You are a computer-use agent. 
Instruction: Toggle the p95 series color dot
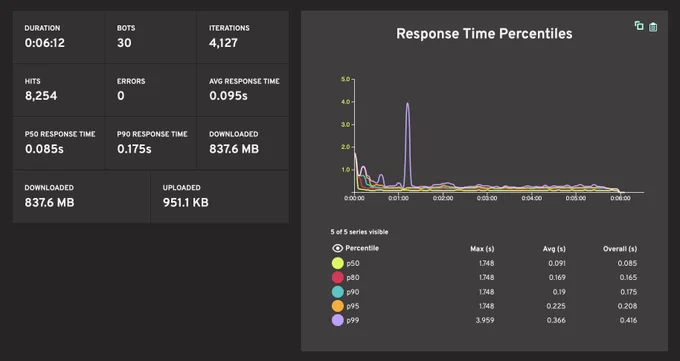coord(337,306)
